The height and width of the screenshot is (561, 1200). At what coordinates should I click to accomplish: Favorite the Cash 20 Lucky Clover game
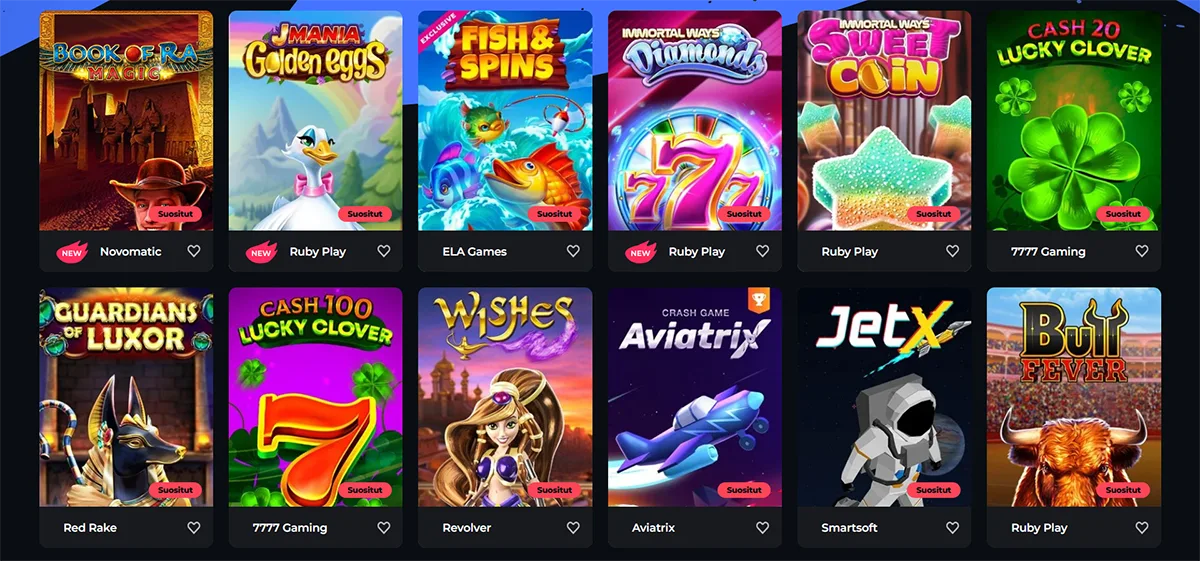[x=1142, y=252]
